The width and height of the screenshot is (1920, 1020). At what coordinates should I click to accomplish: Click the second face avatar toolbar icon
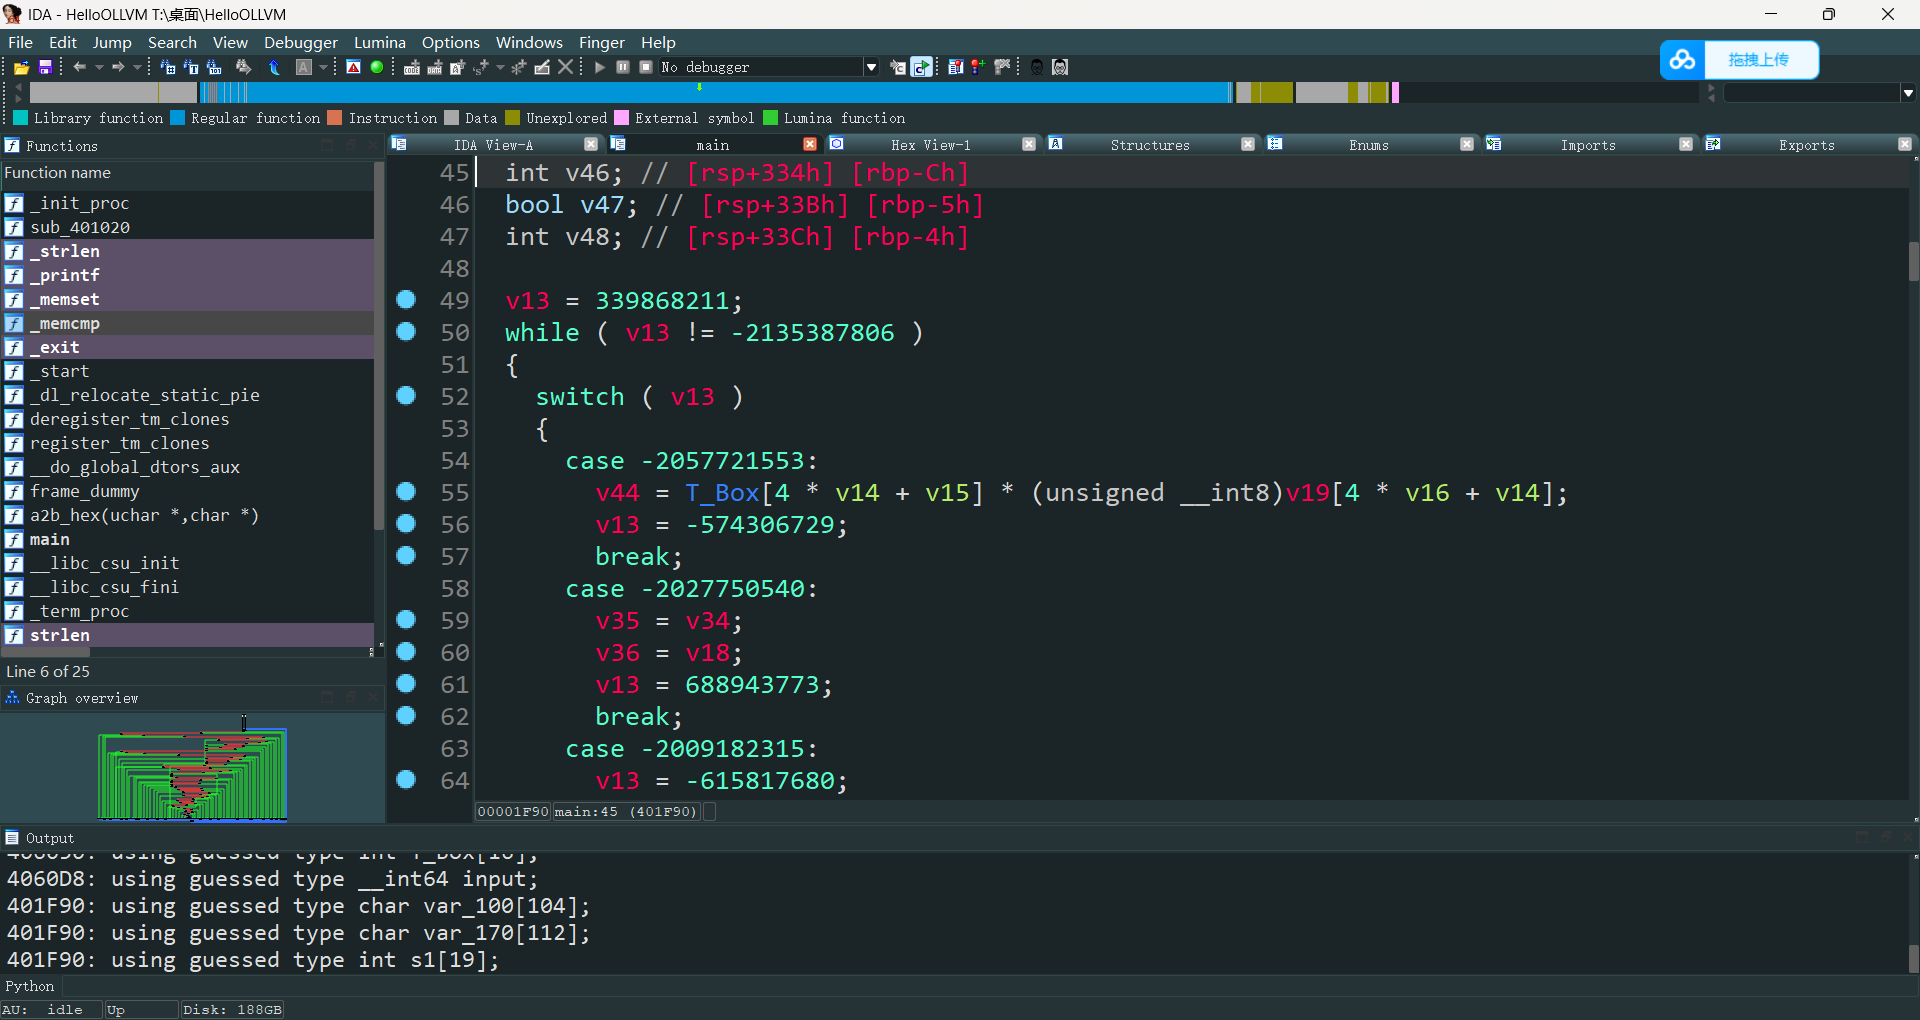click(1060, 67)
